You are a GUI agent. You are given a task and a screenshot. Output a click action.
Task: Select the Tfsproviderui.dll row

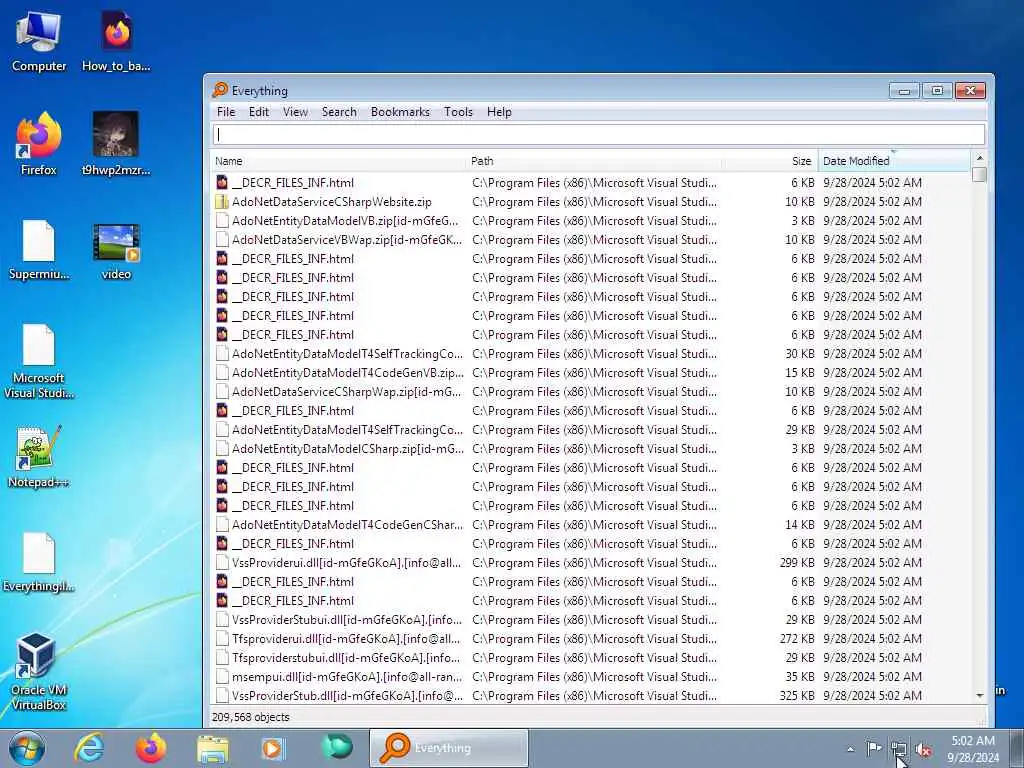click(x=591, y=639)
